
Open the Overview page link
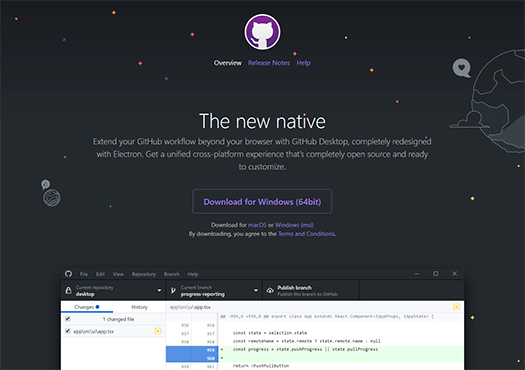point(228,63)
